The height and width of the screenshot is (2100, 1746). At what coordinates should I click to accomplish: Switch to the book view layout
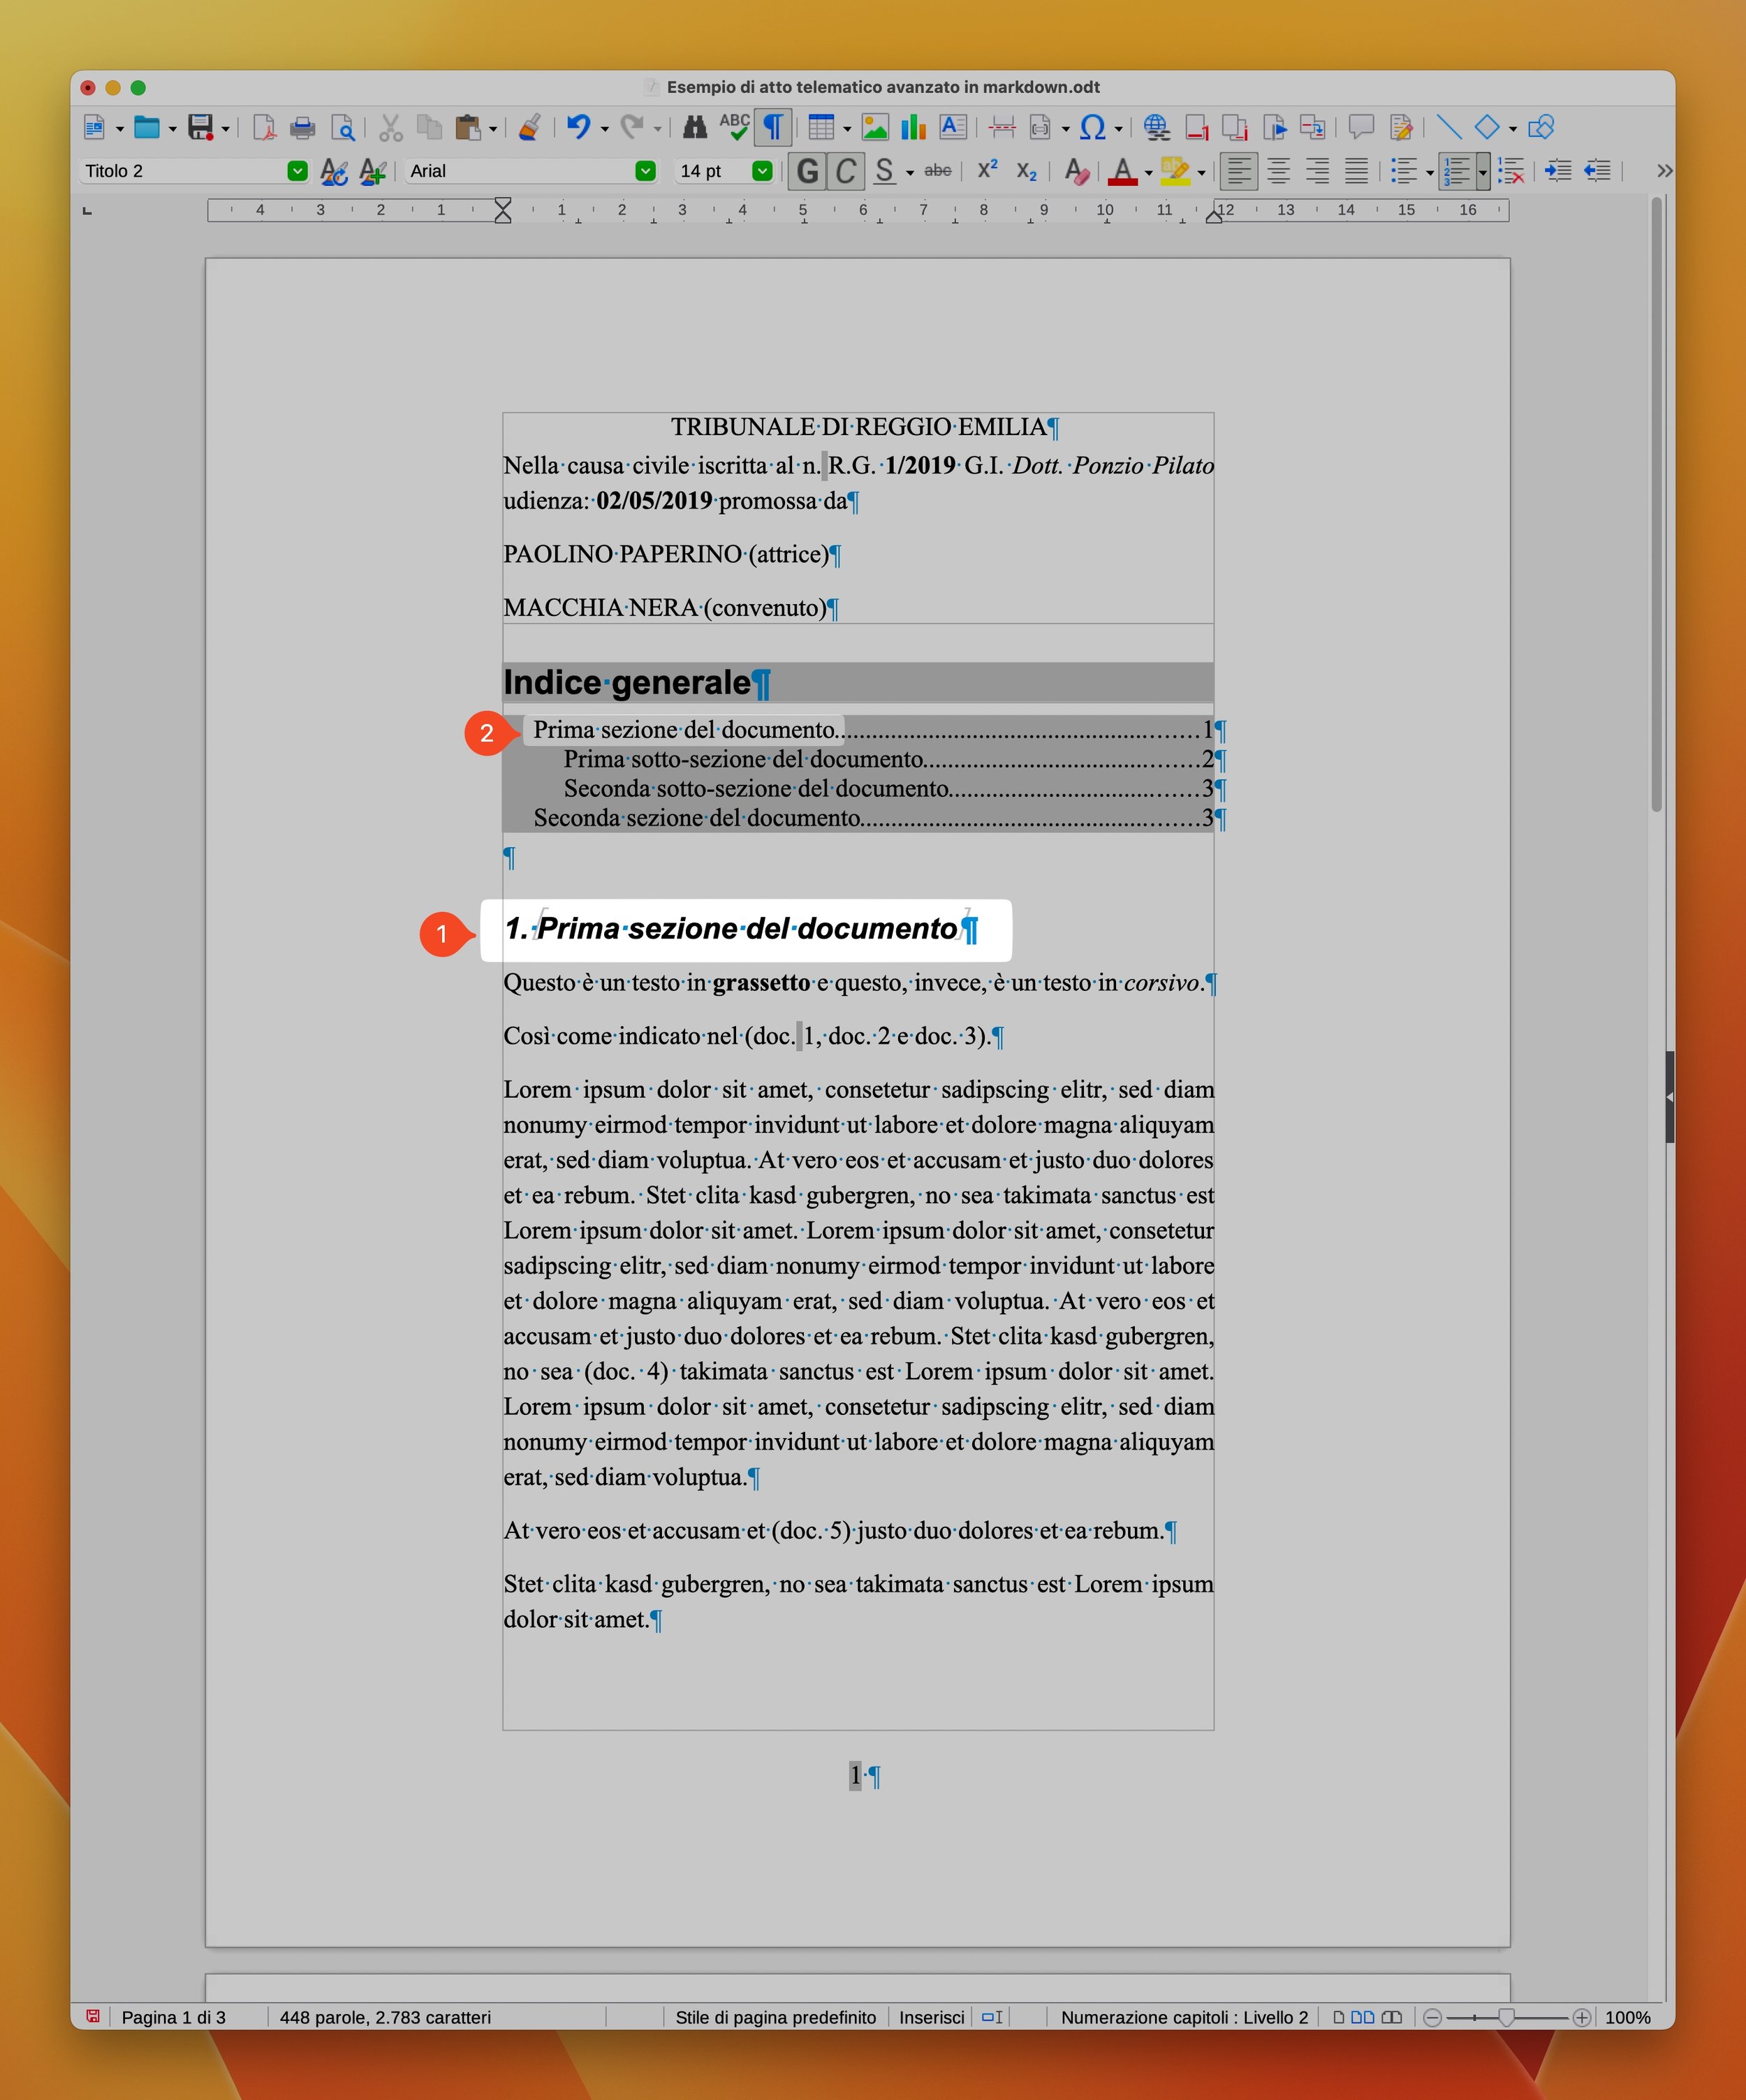(x=1392, y=2017)
